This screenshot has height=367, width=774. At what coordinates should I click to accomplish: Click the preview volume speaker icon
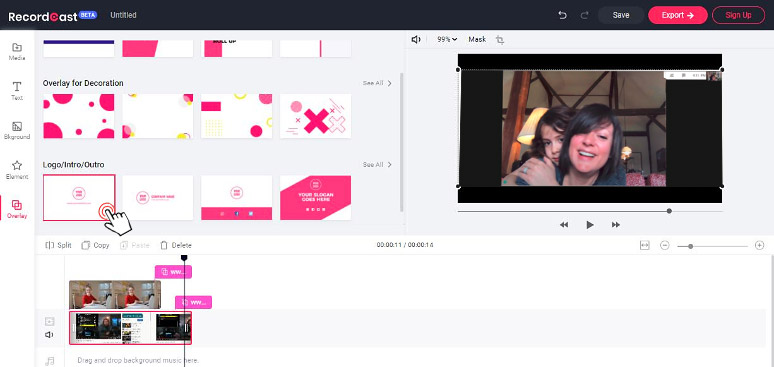pos(416,40)
